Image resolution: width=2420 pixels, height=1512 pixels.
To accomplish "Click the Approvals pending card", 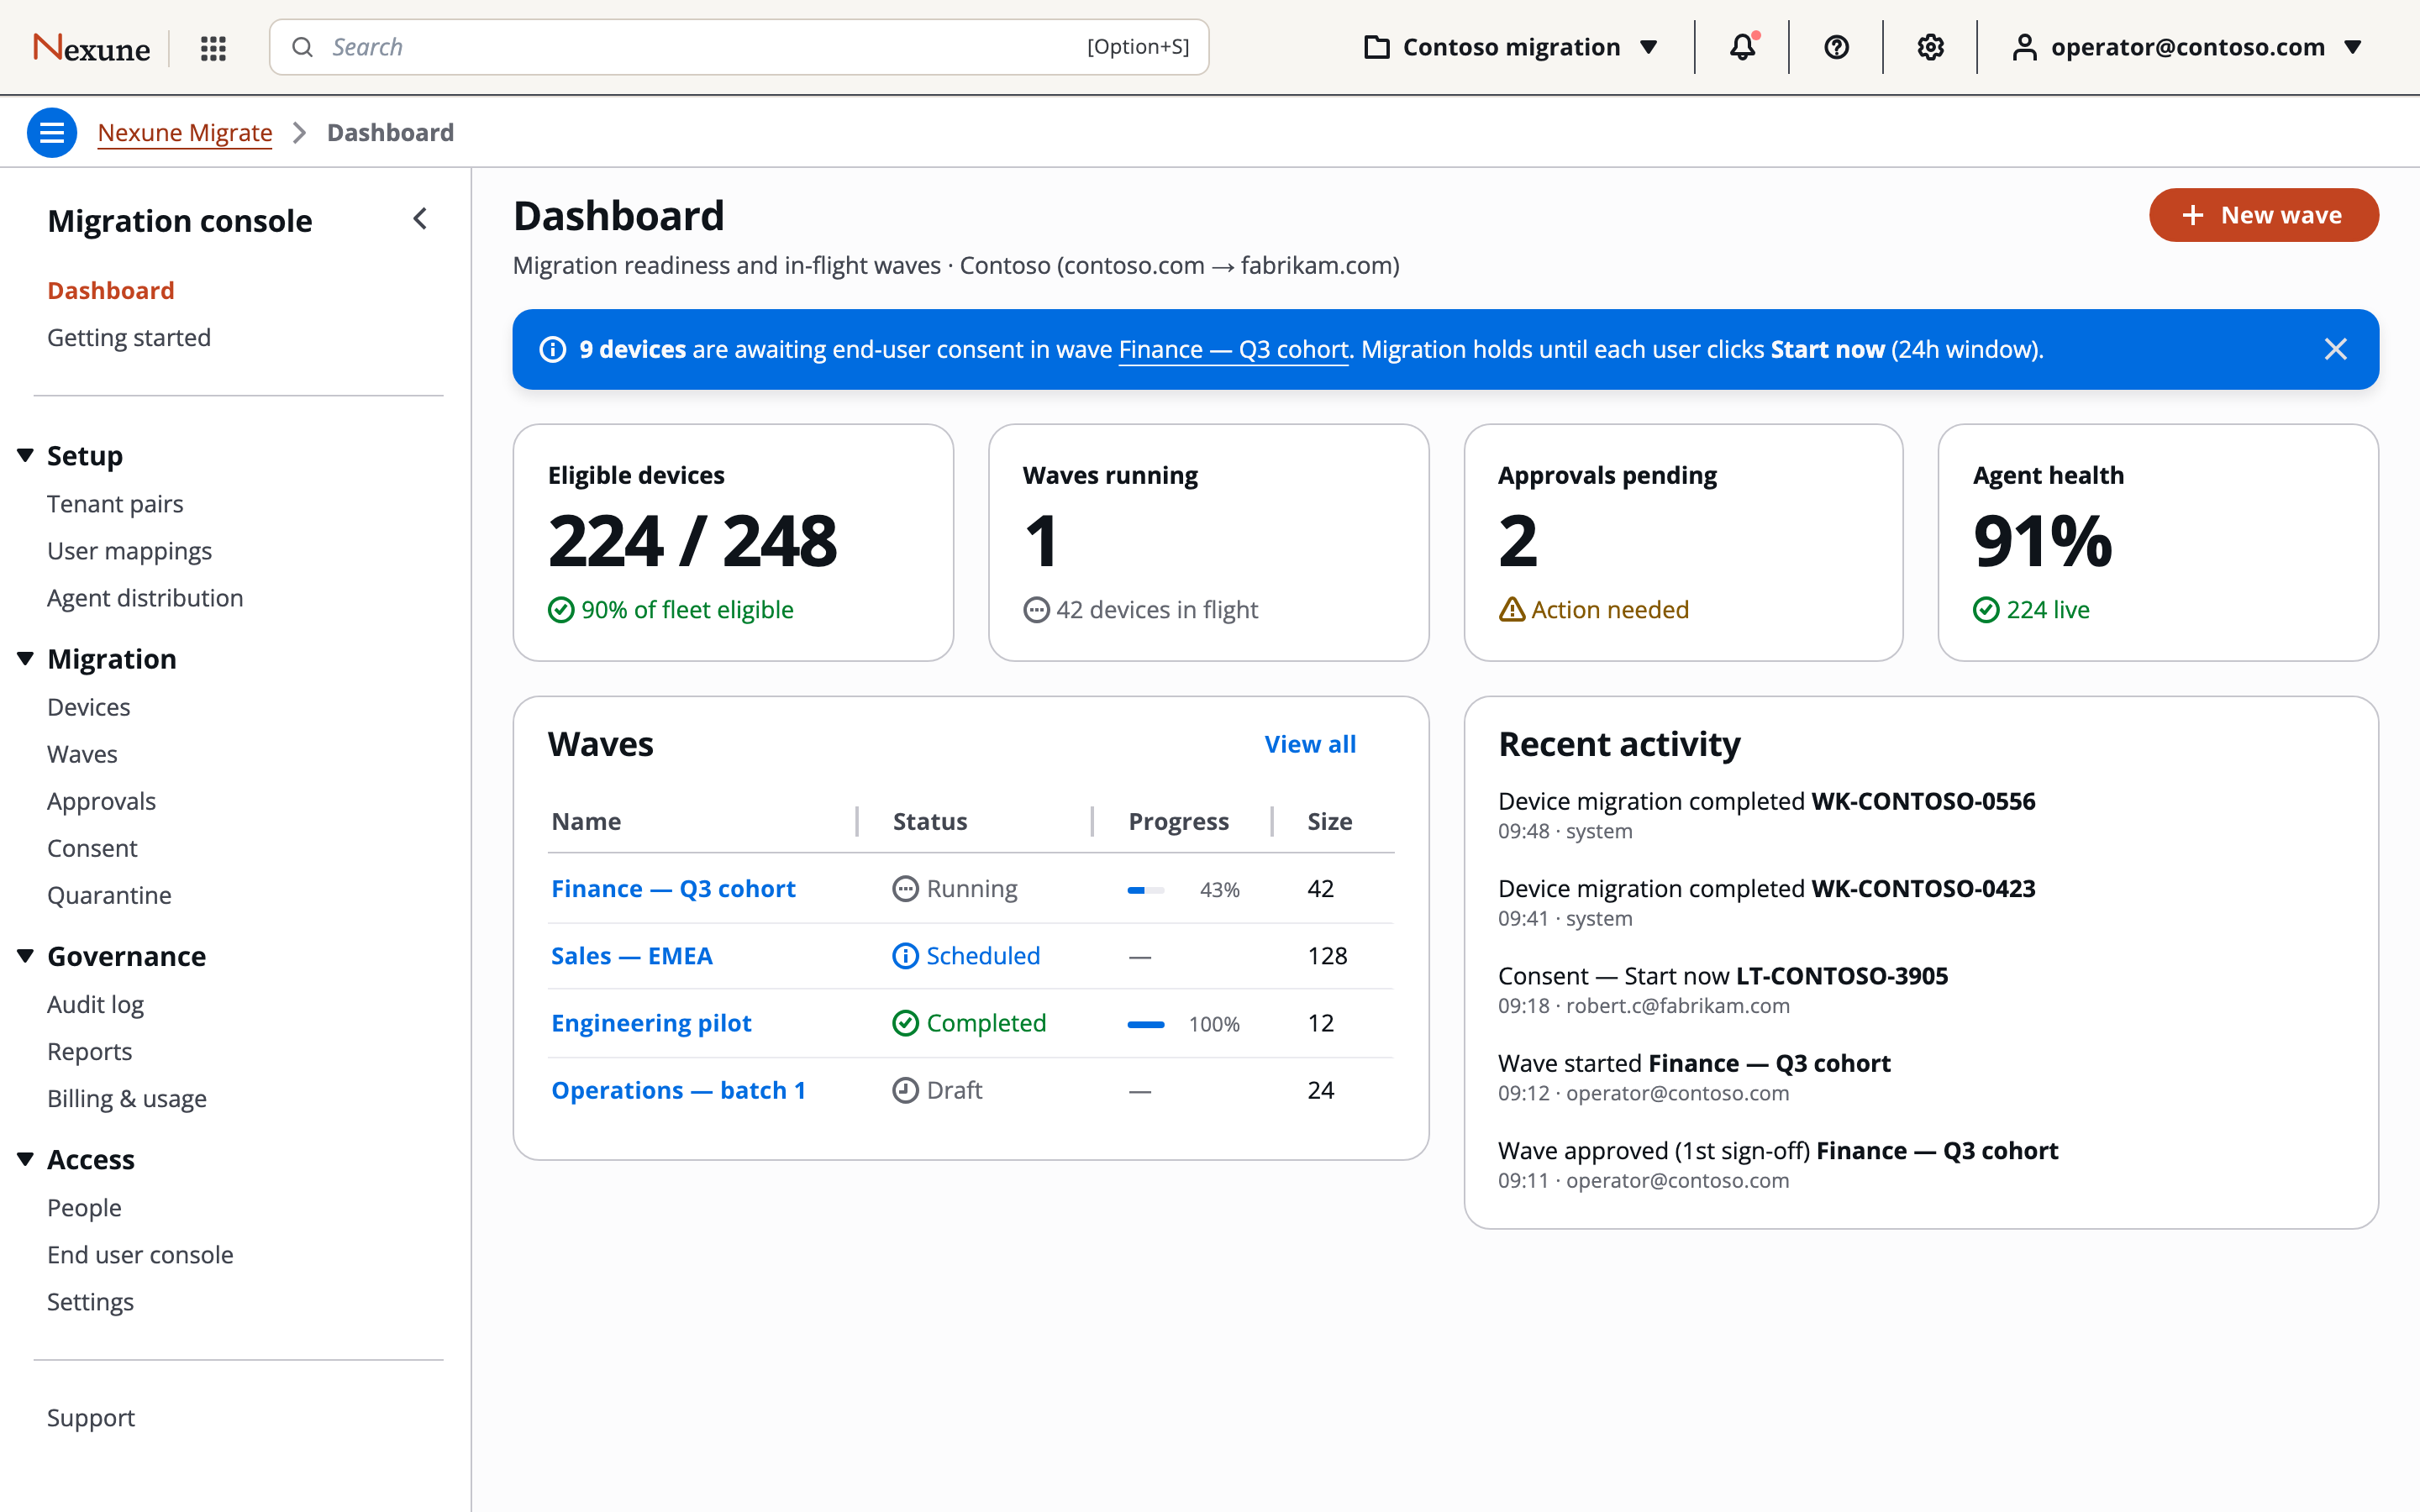I will tap(1683, 542).
